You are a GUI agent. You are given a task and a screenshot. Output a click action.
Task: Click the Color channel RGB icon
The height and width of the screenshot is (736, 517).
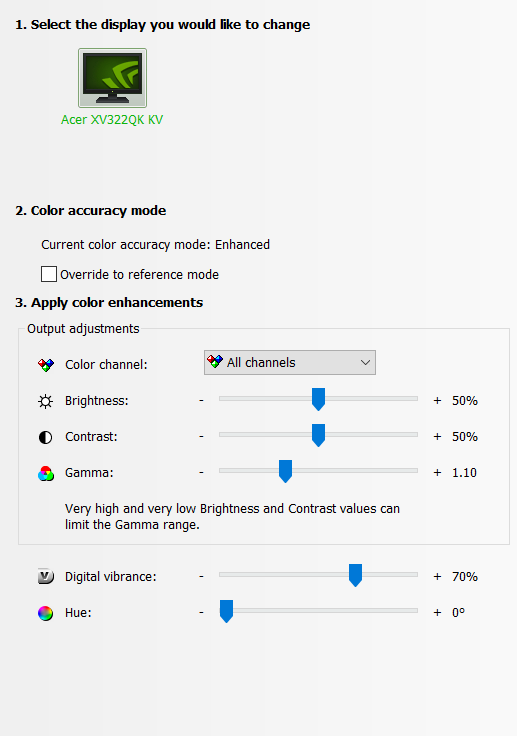tap(46, 365)
